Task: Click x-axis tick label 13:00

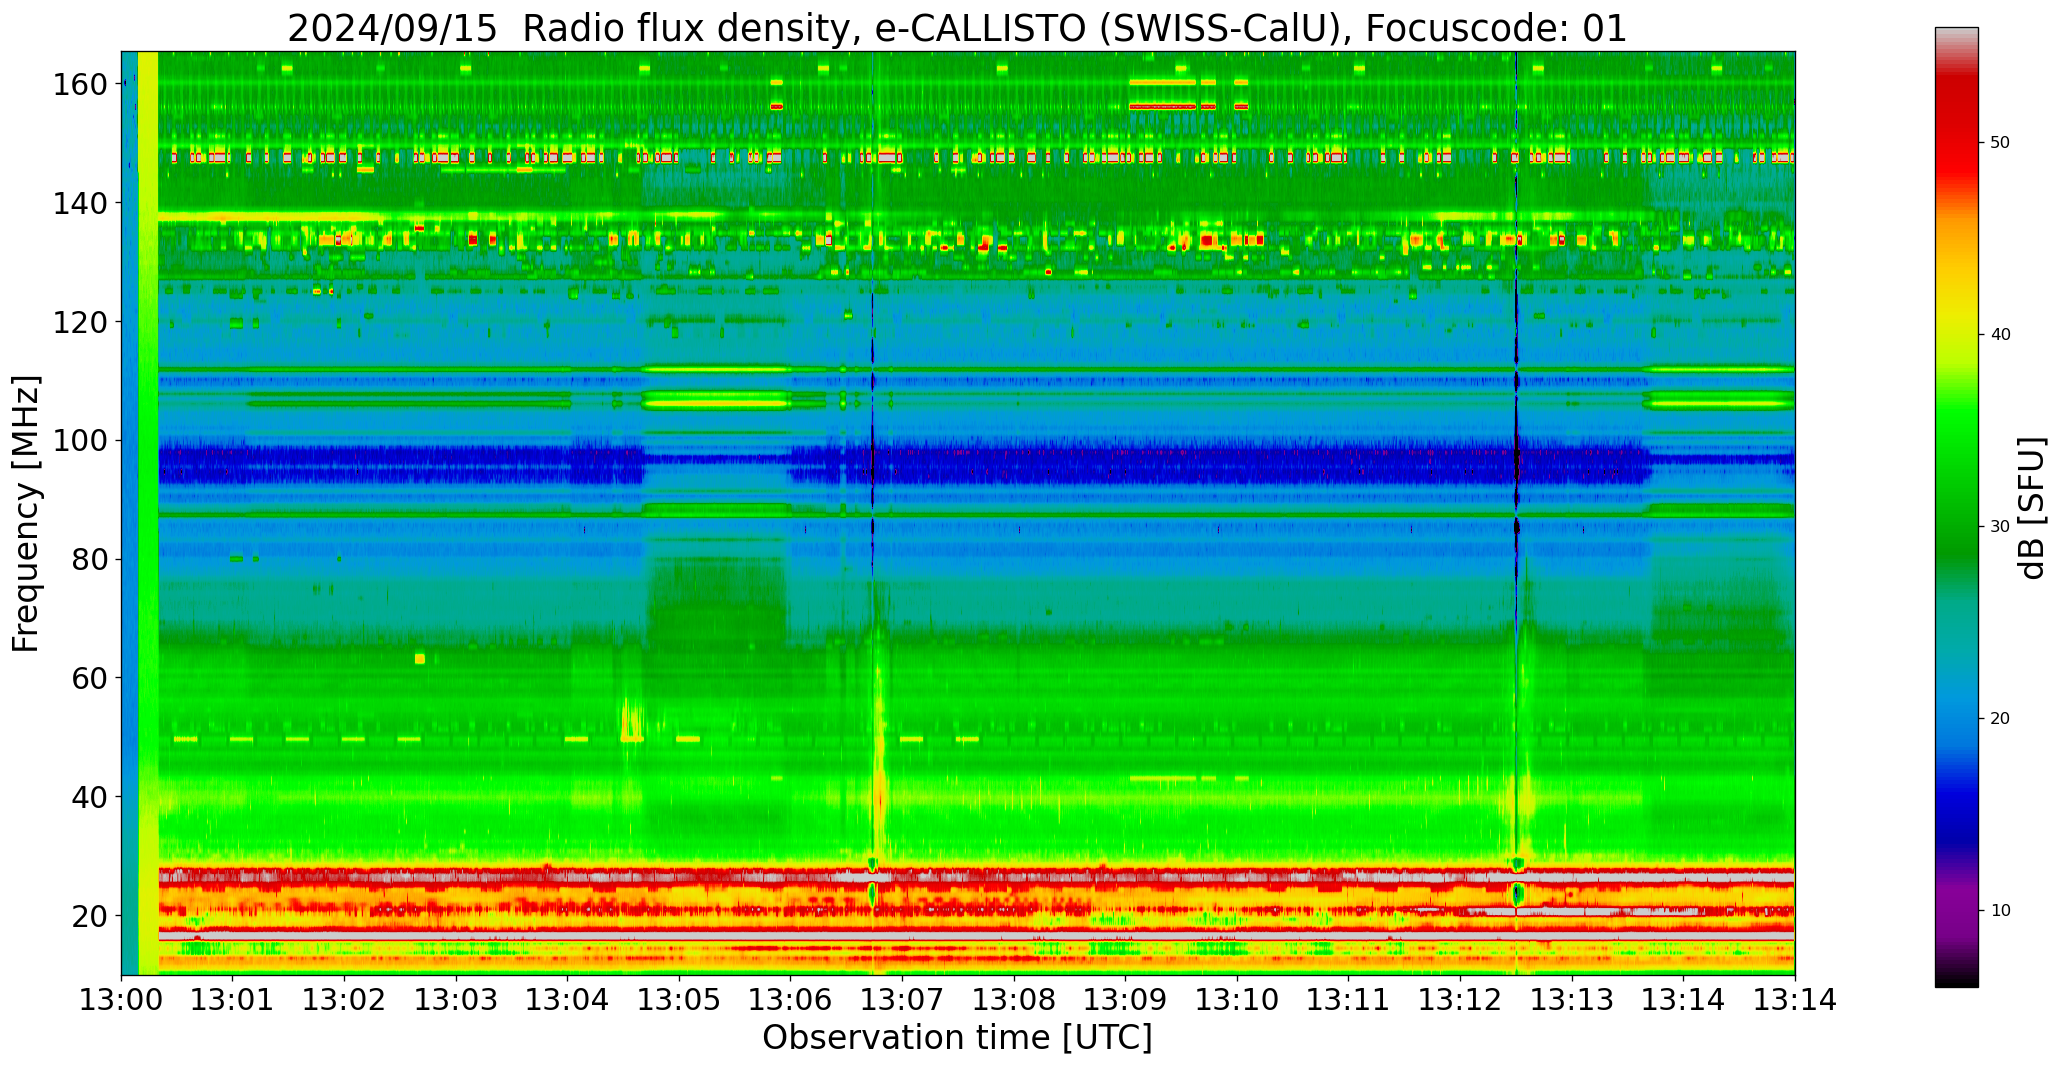Action: pyautogui.click(x=122, y=1000)
